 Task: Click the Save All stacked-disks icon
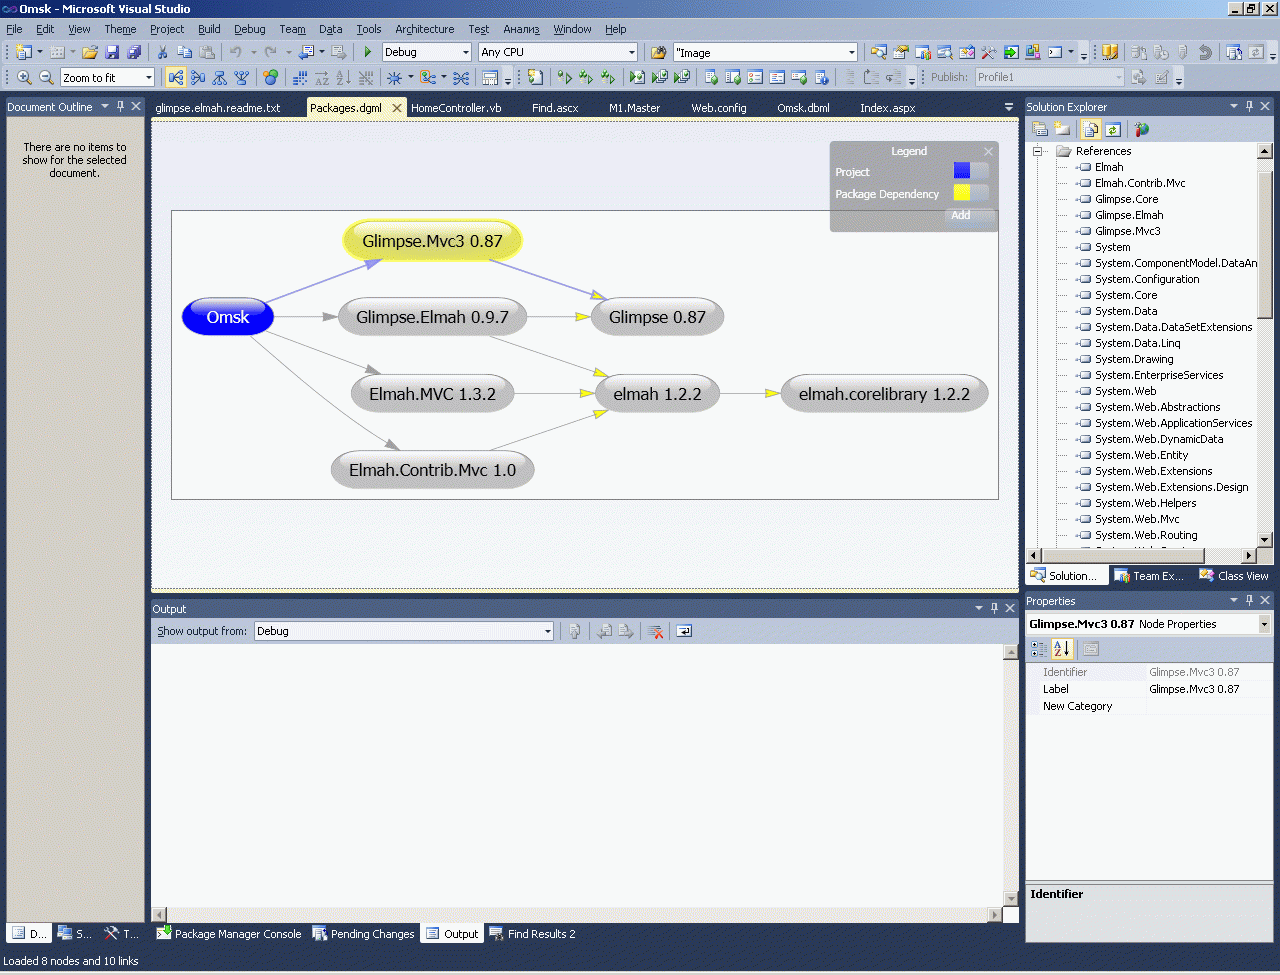click(134, 52)
